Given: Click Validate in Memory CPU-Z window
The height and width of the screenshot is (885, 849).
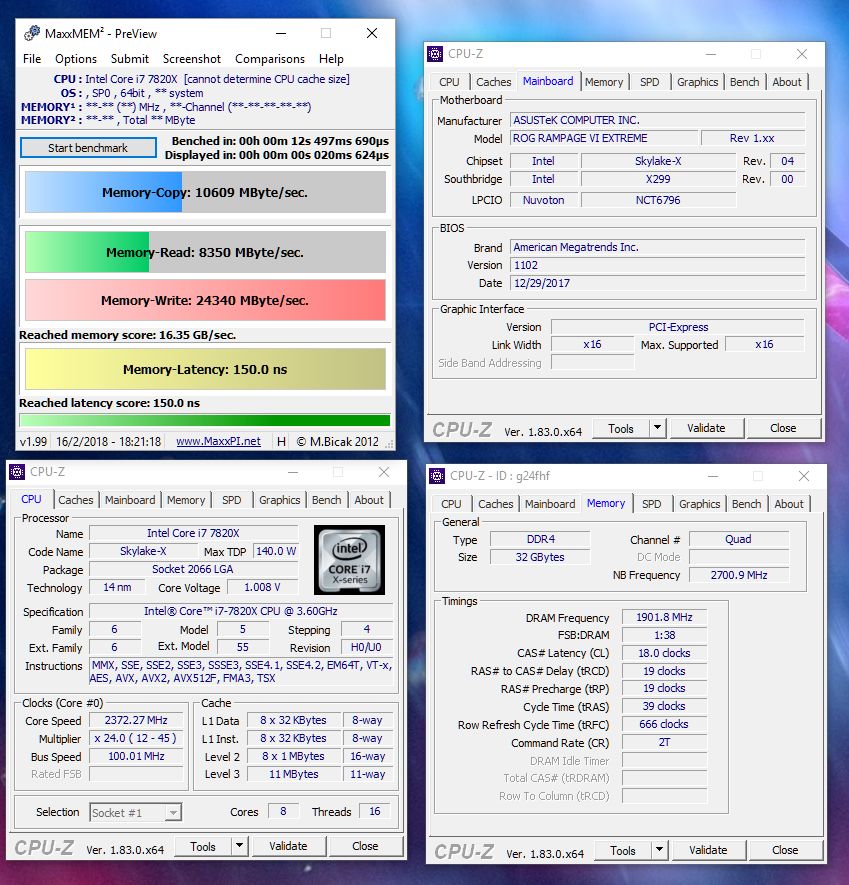Looking at the screenshot, I should (x=708, y=850).
